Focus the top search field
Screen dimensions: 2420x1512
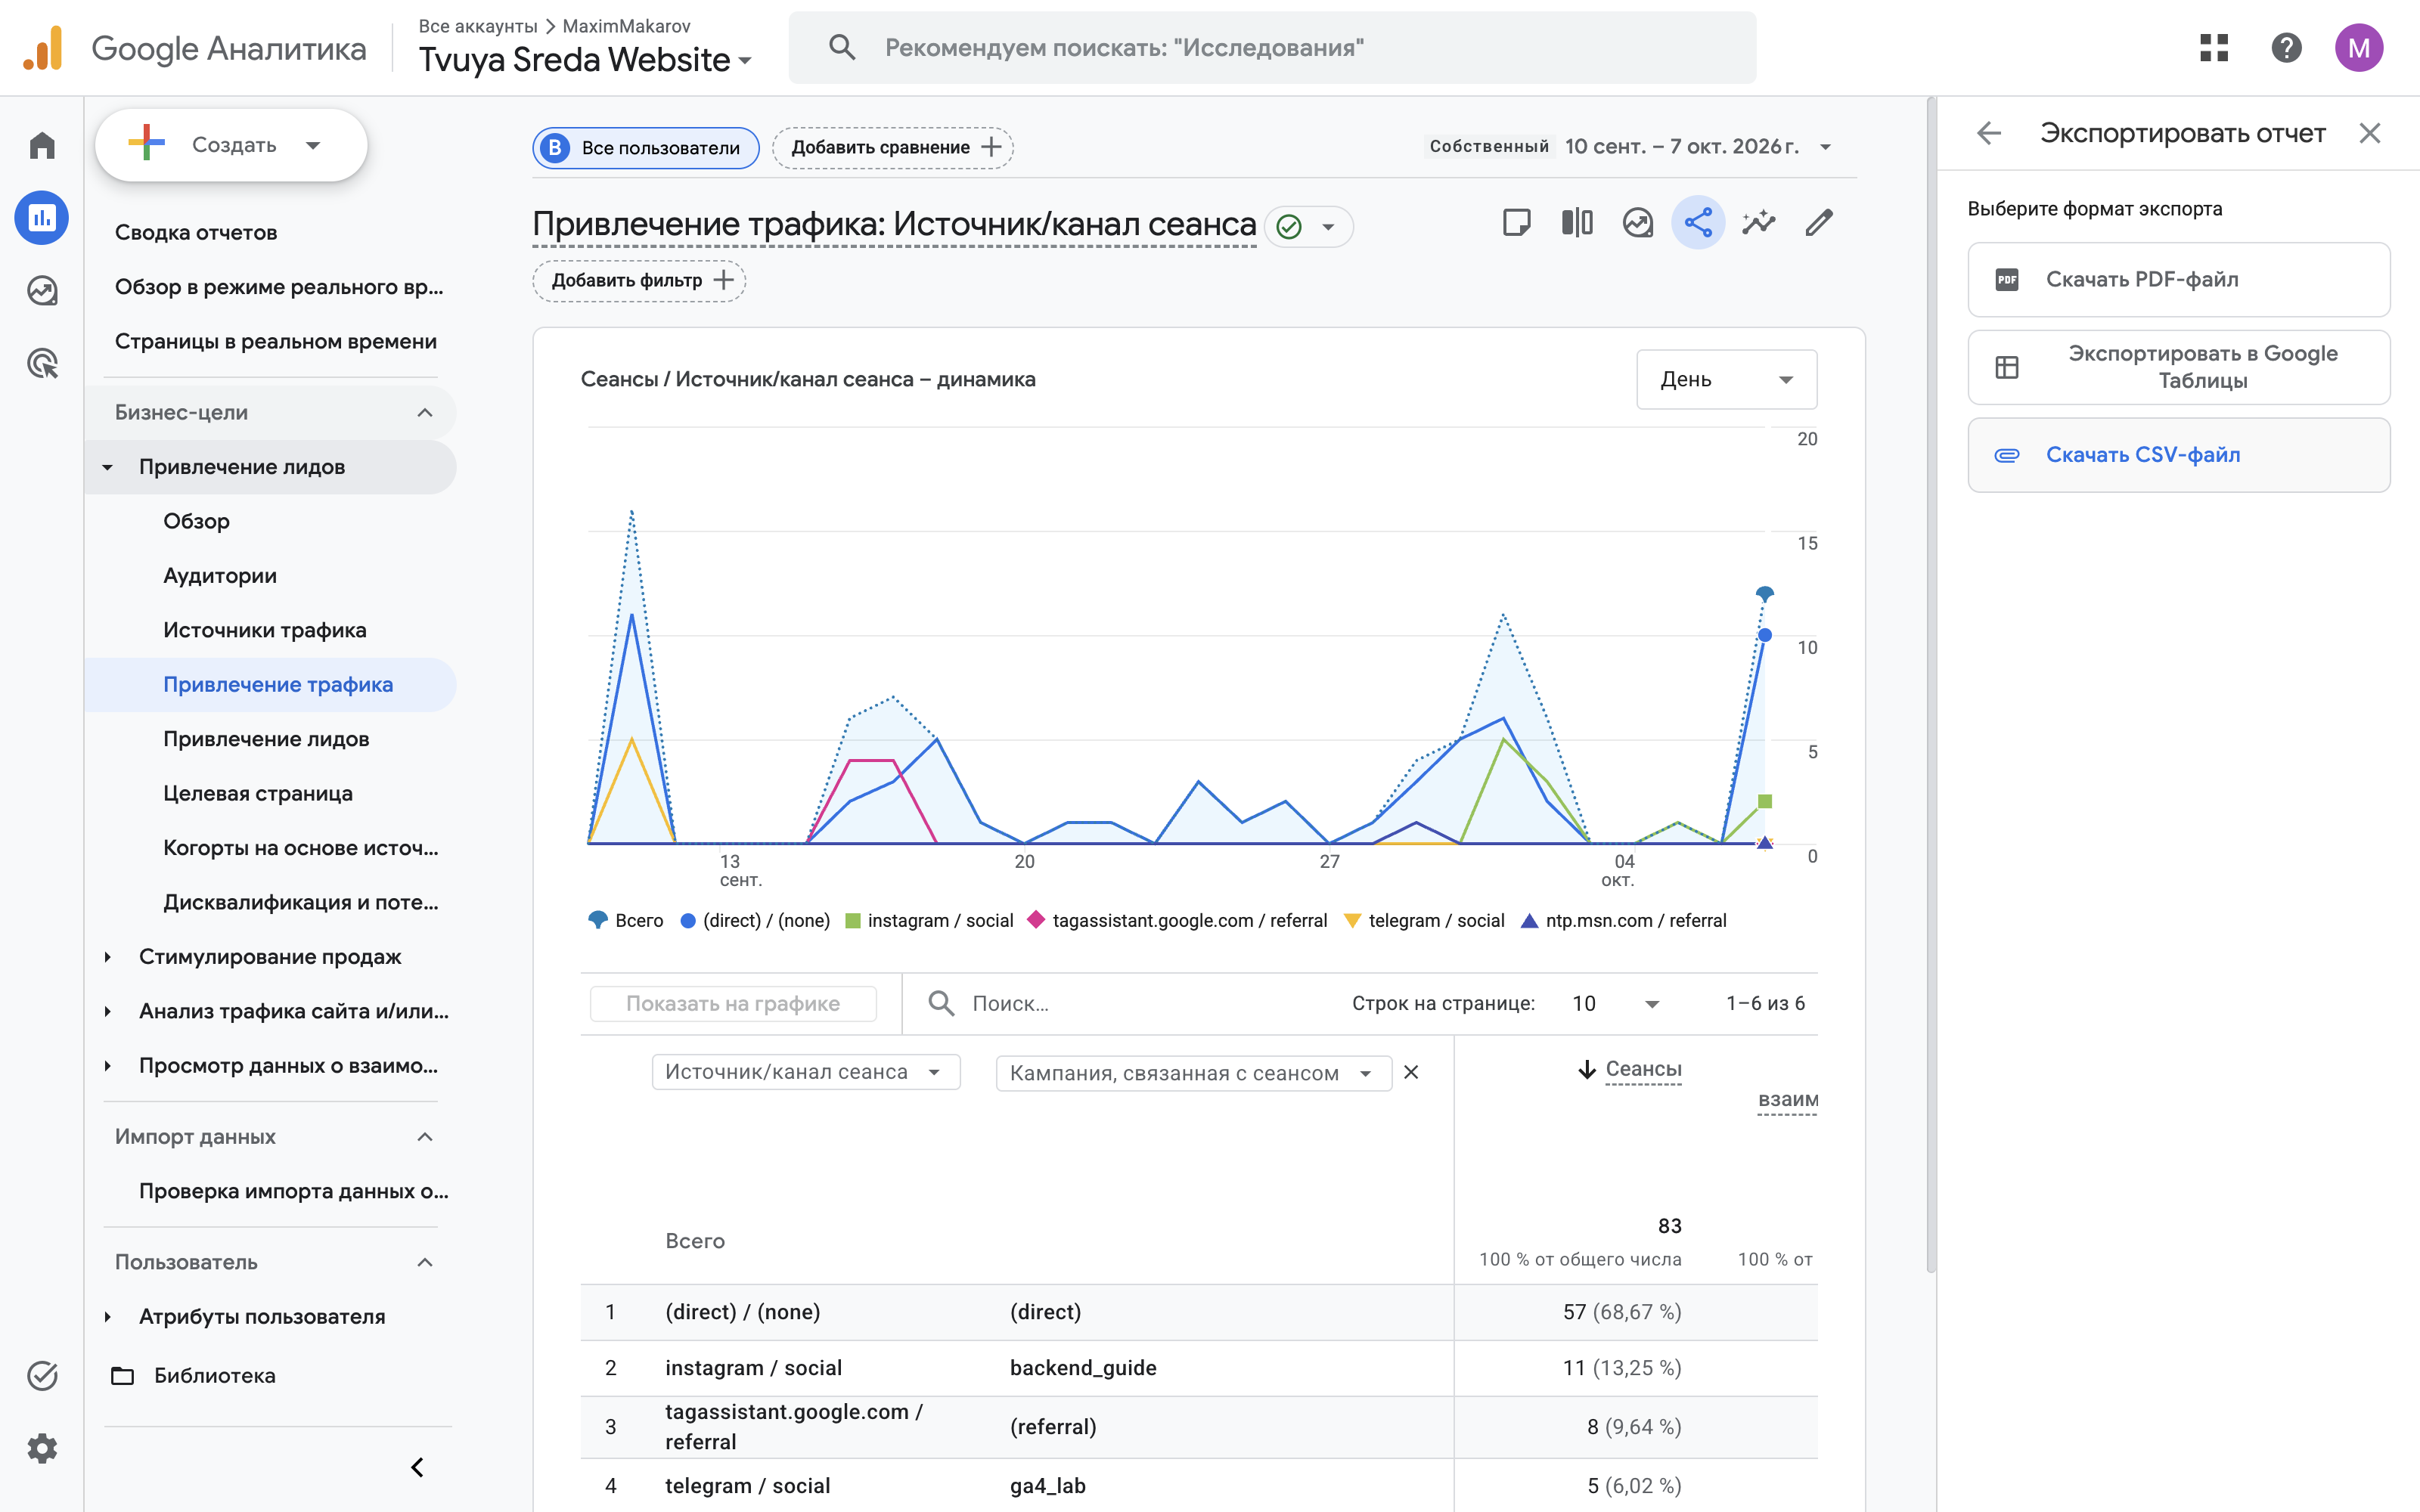point(1272,48)
